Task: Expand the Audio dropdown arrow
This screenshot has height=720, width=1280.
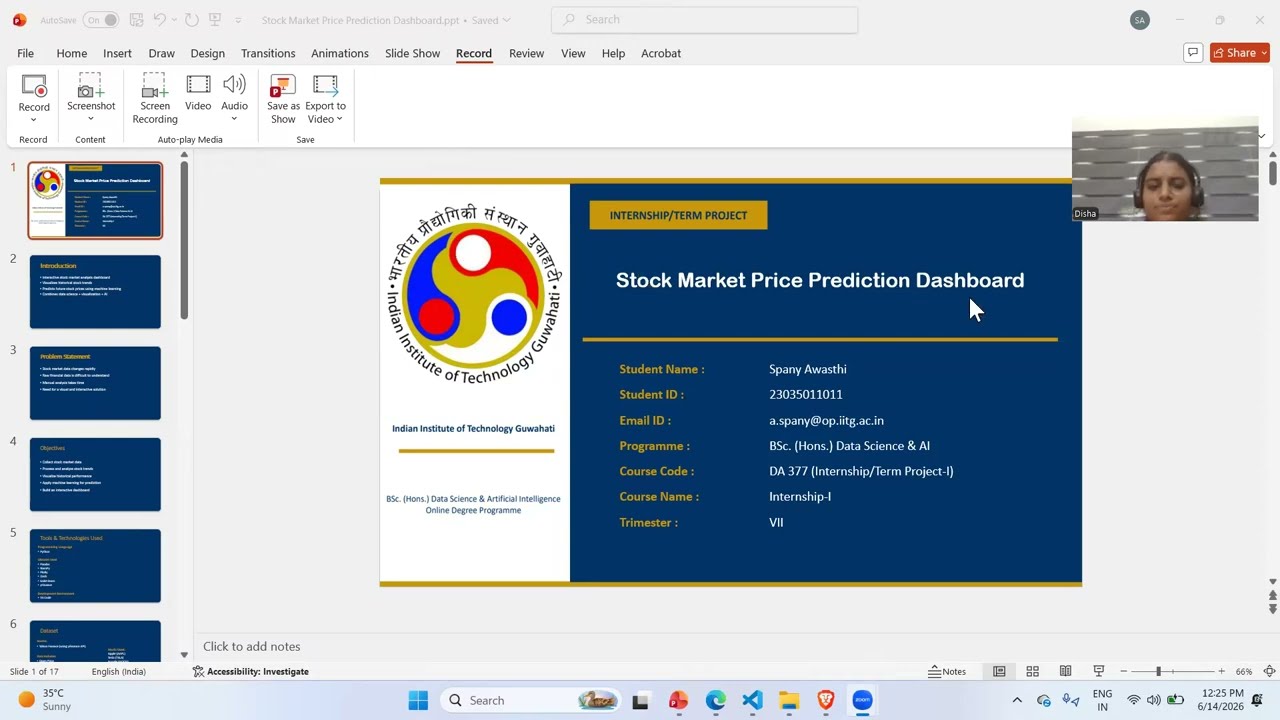Action: 235,119
